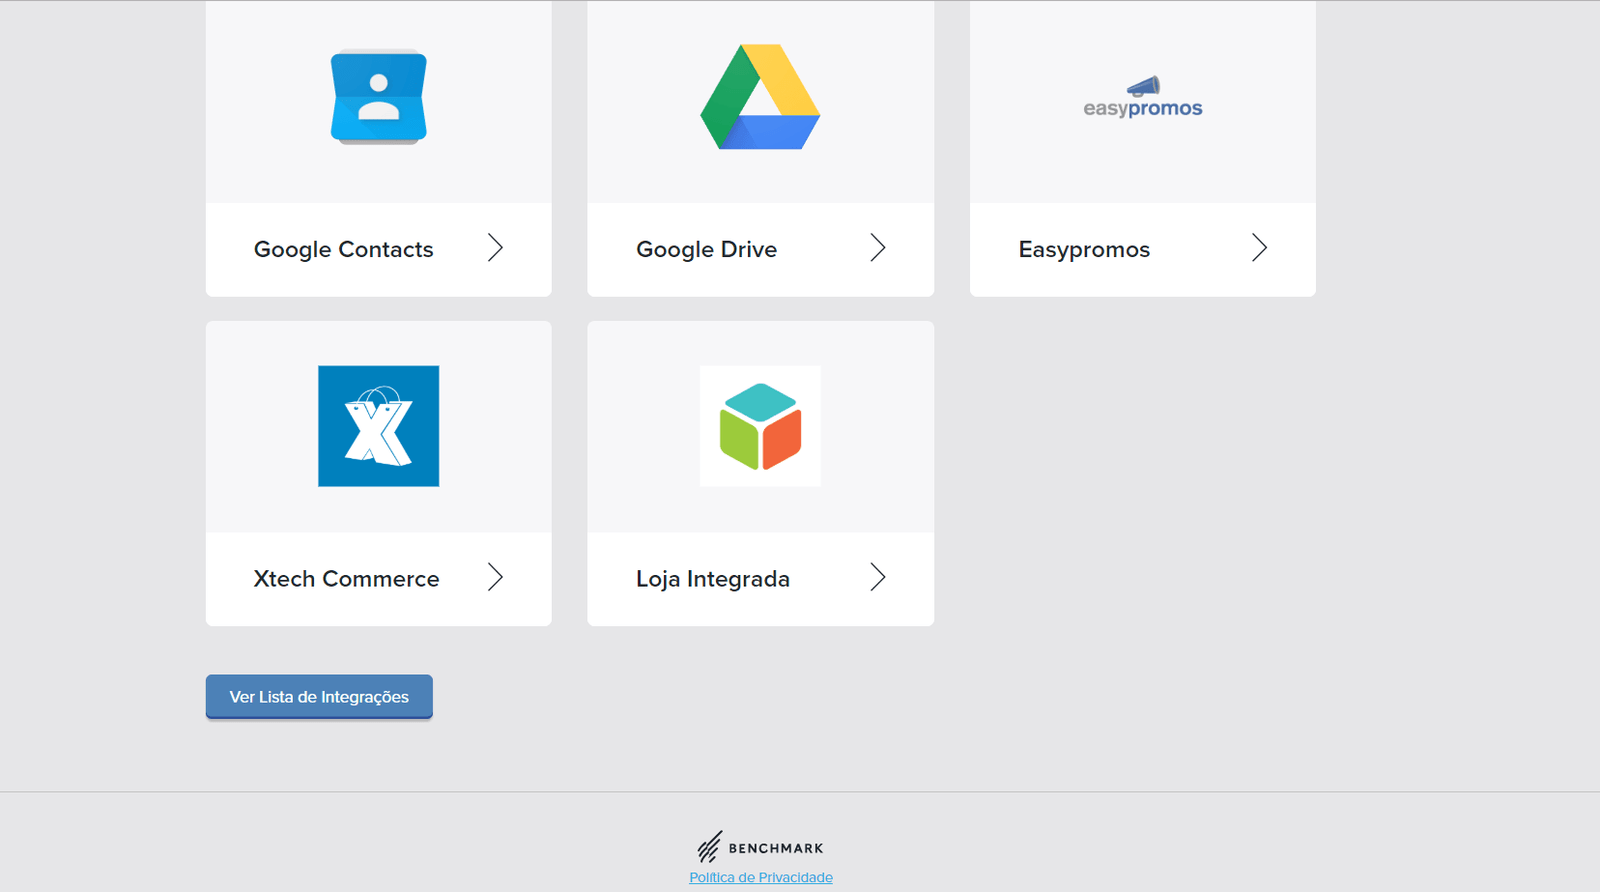Open the Política de Privacidade link
The width and height of the screenshot is (1600, 892).
tap(760, 877)
